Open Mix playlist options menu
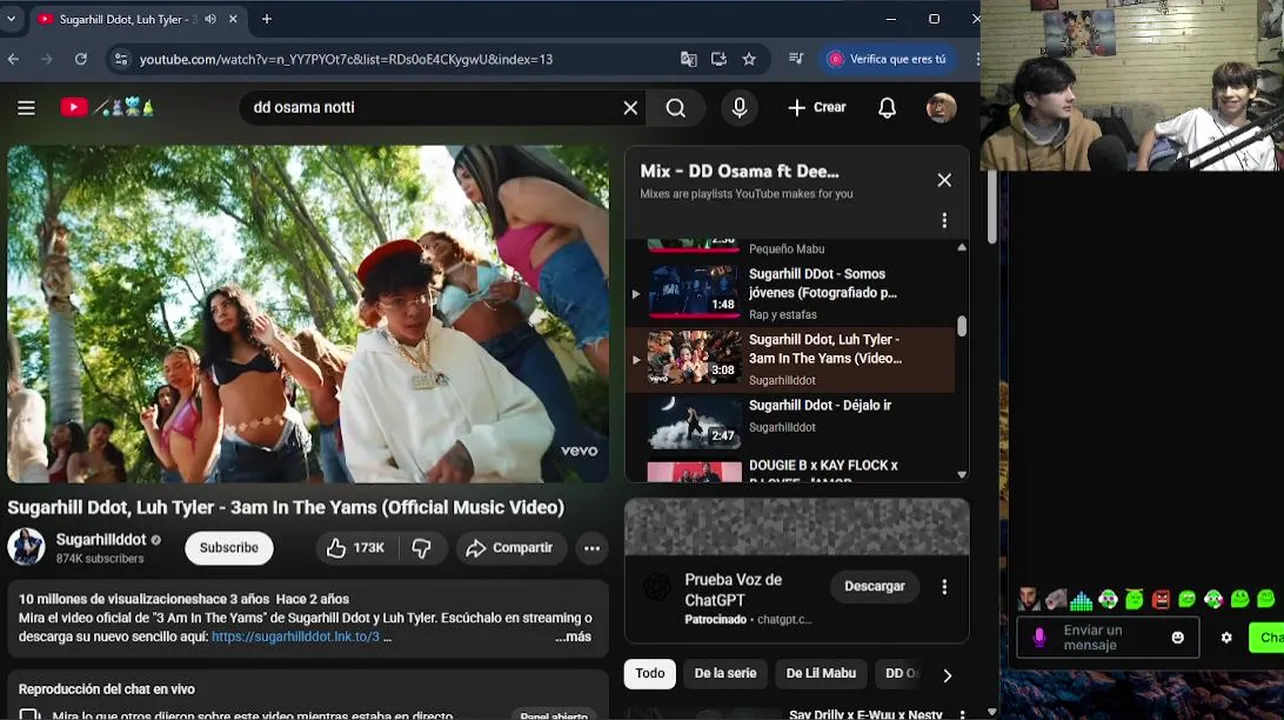Image resolution: width=1284 pixels, height=720 pixels. (x=944, y=220)
